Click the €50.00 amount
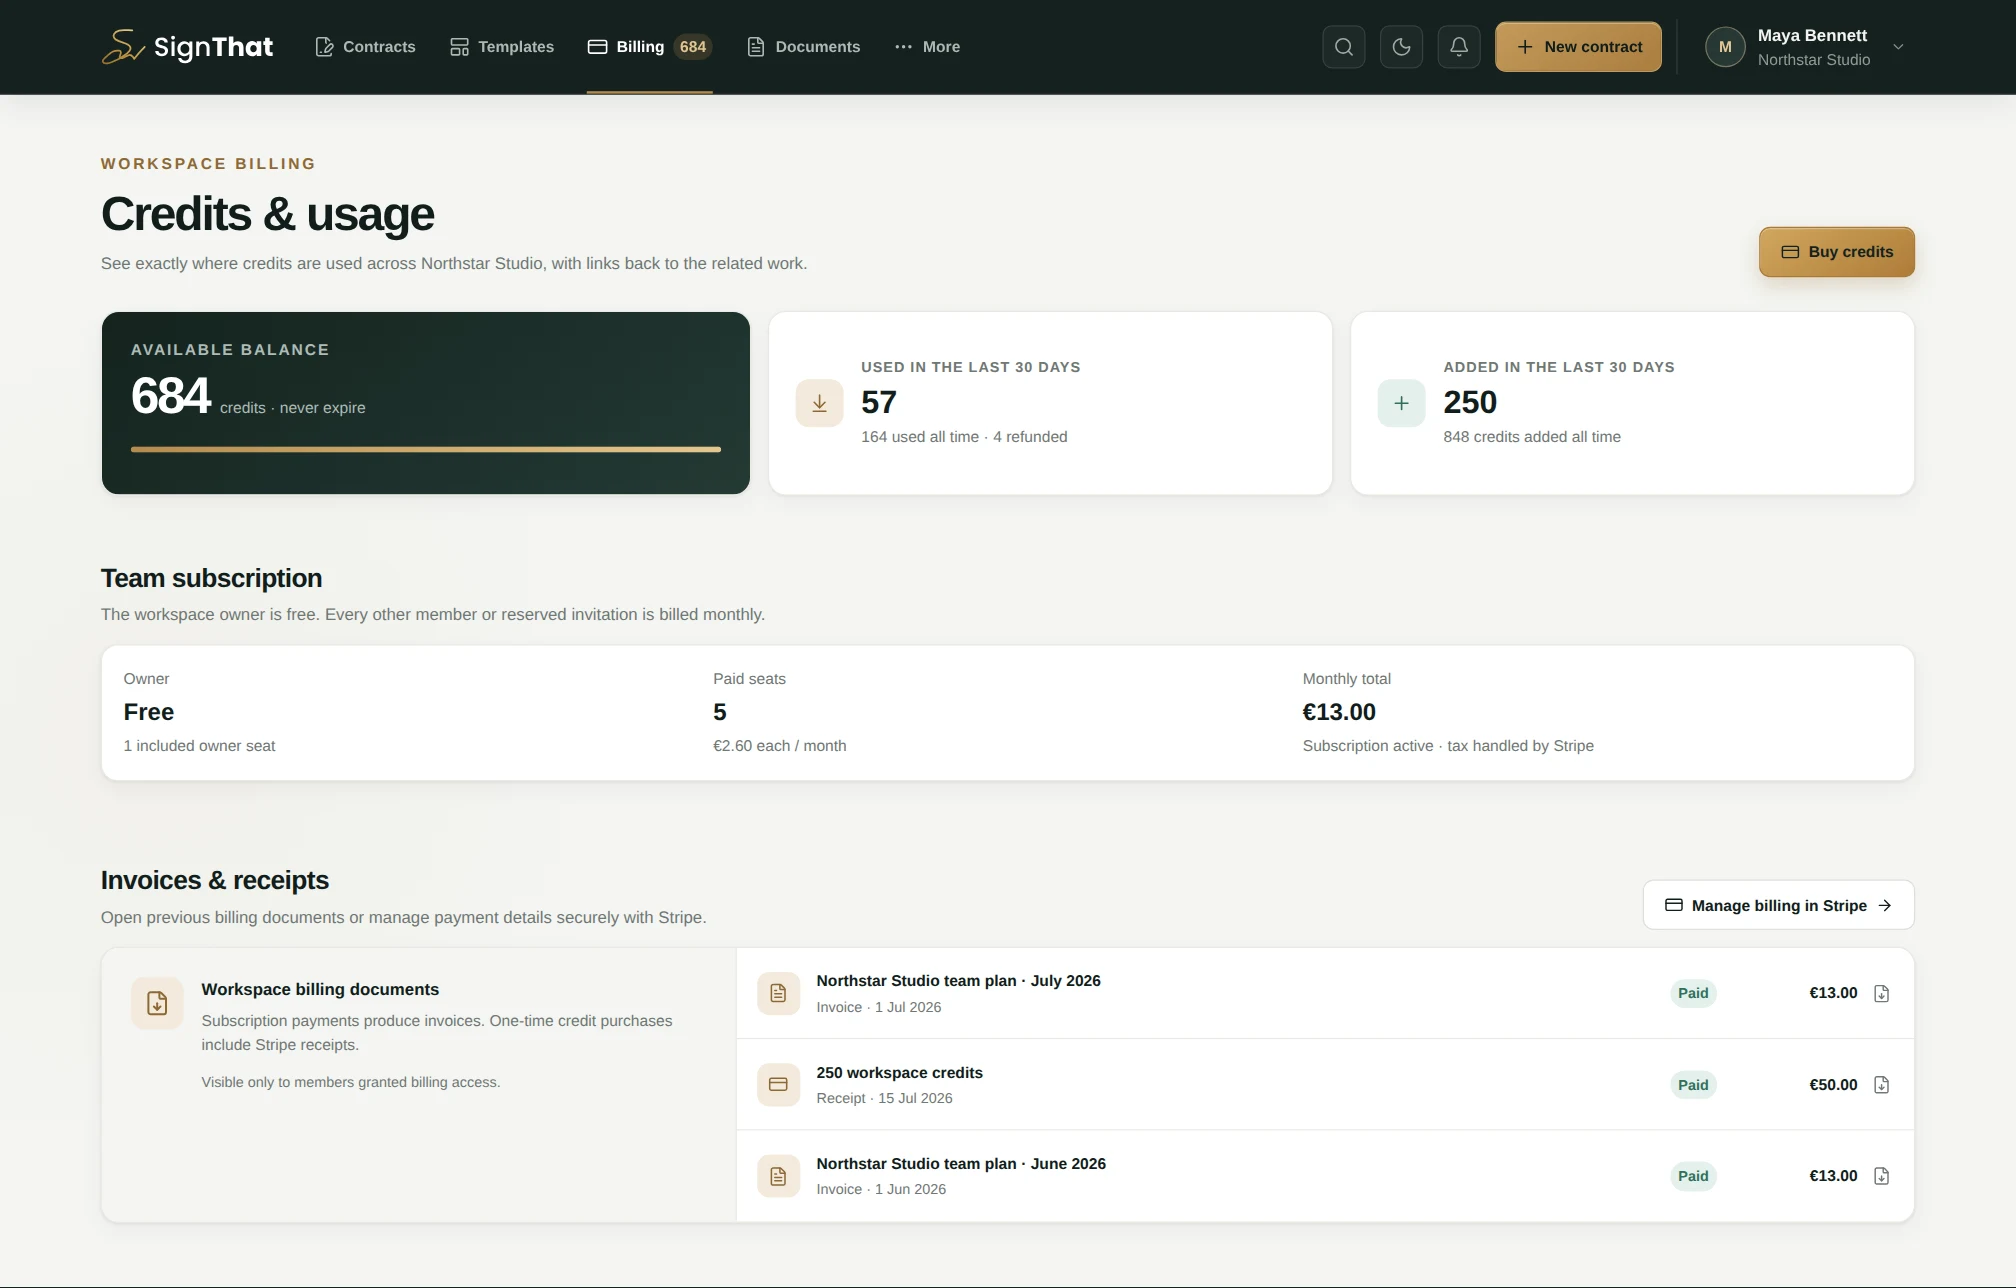 (x=1833, y=1085)
